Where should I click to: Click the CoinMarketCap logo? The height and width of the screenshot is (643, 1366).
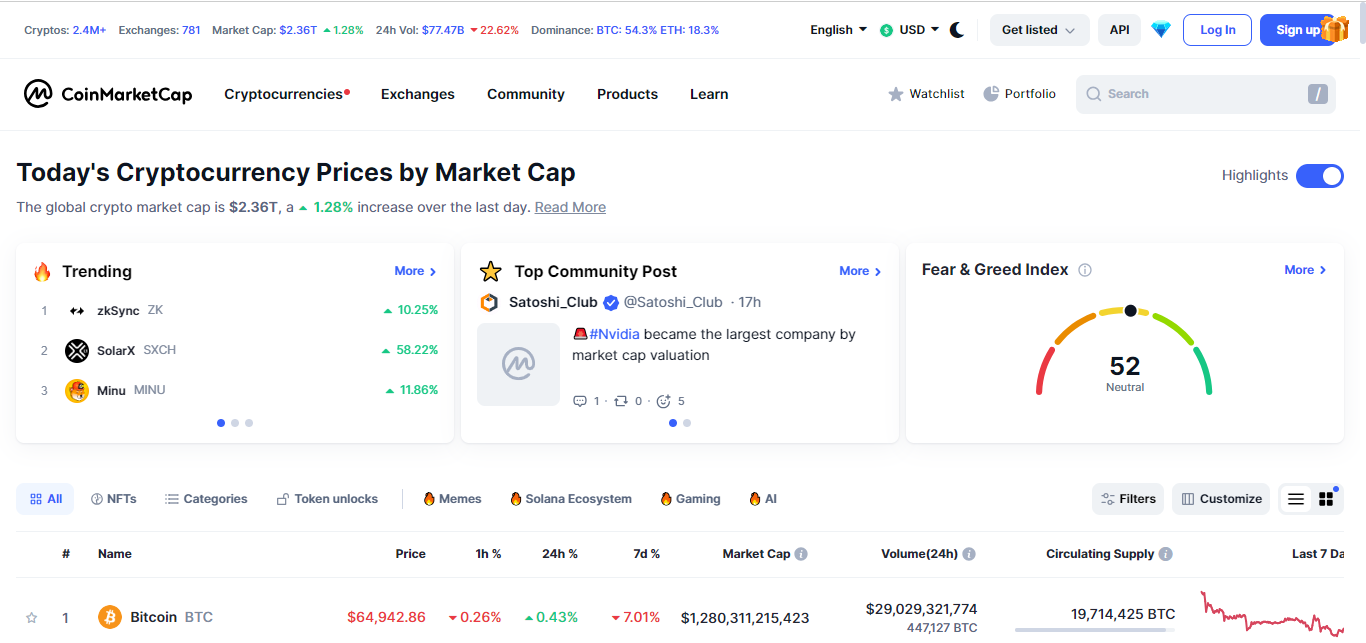[108, 94]
